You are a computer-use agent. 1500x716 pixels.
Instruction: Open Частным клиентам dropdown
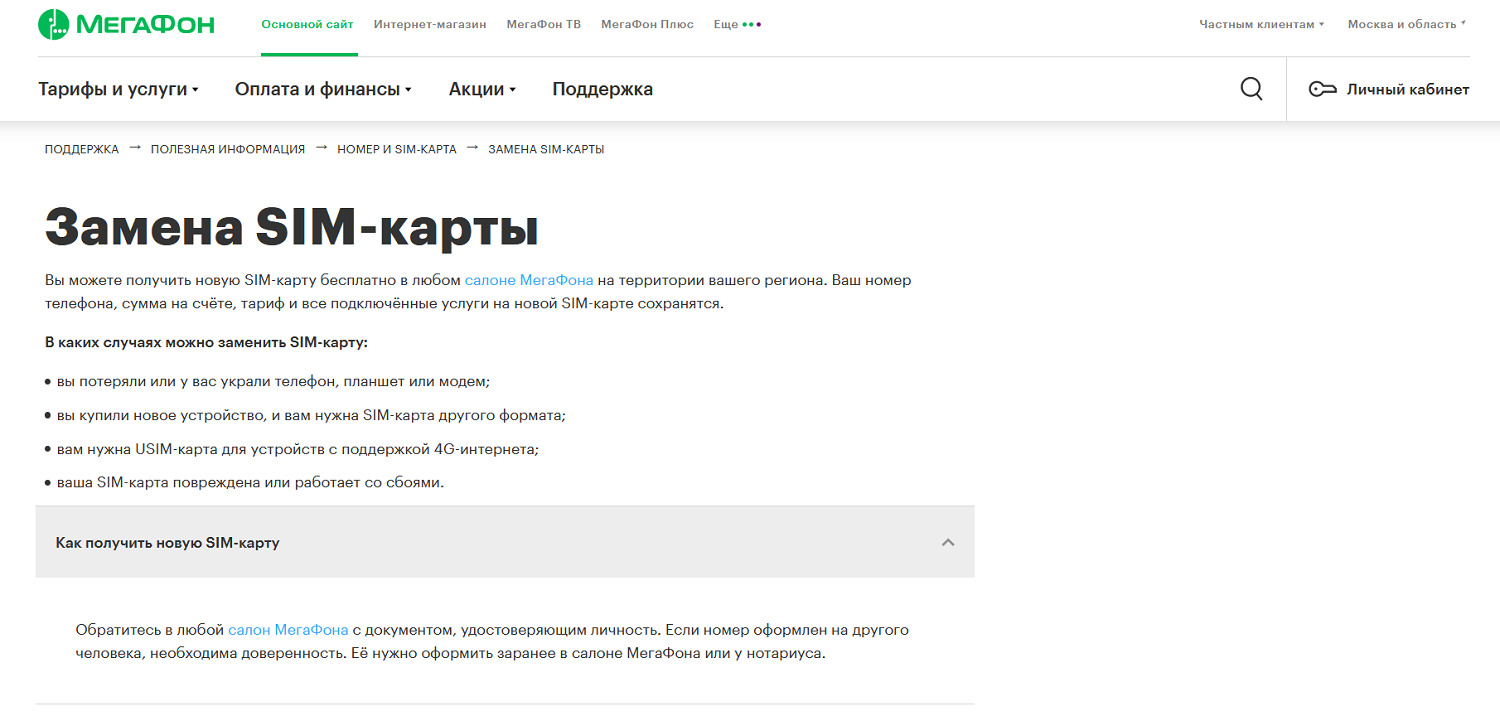click(1262, 24)
